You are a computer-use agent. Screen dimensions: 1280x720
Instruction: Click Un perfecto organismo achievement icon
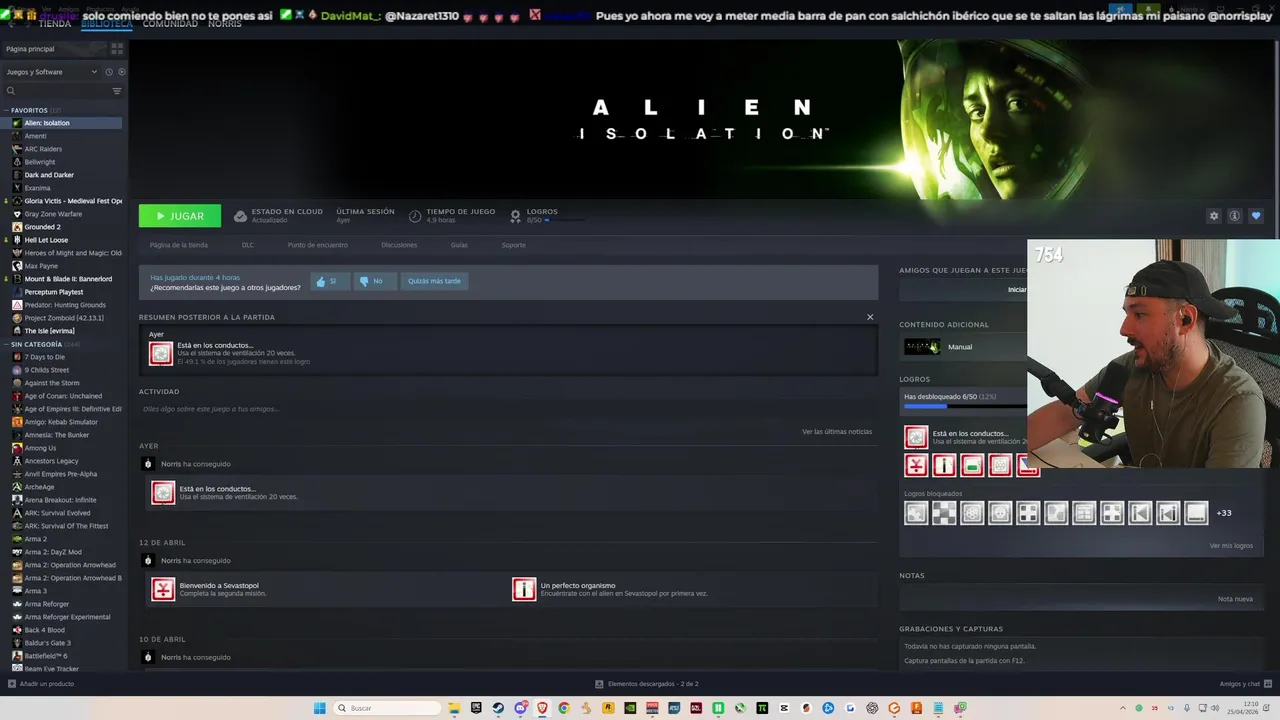click(524, 590)
